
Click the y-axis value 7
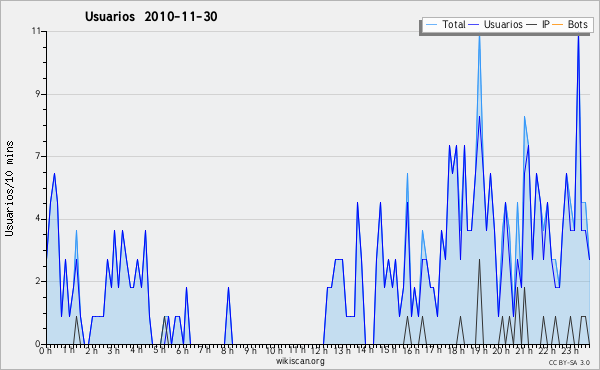[38, 156]
